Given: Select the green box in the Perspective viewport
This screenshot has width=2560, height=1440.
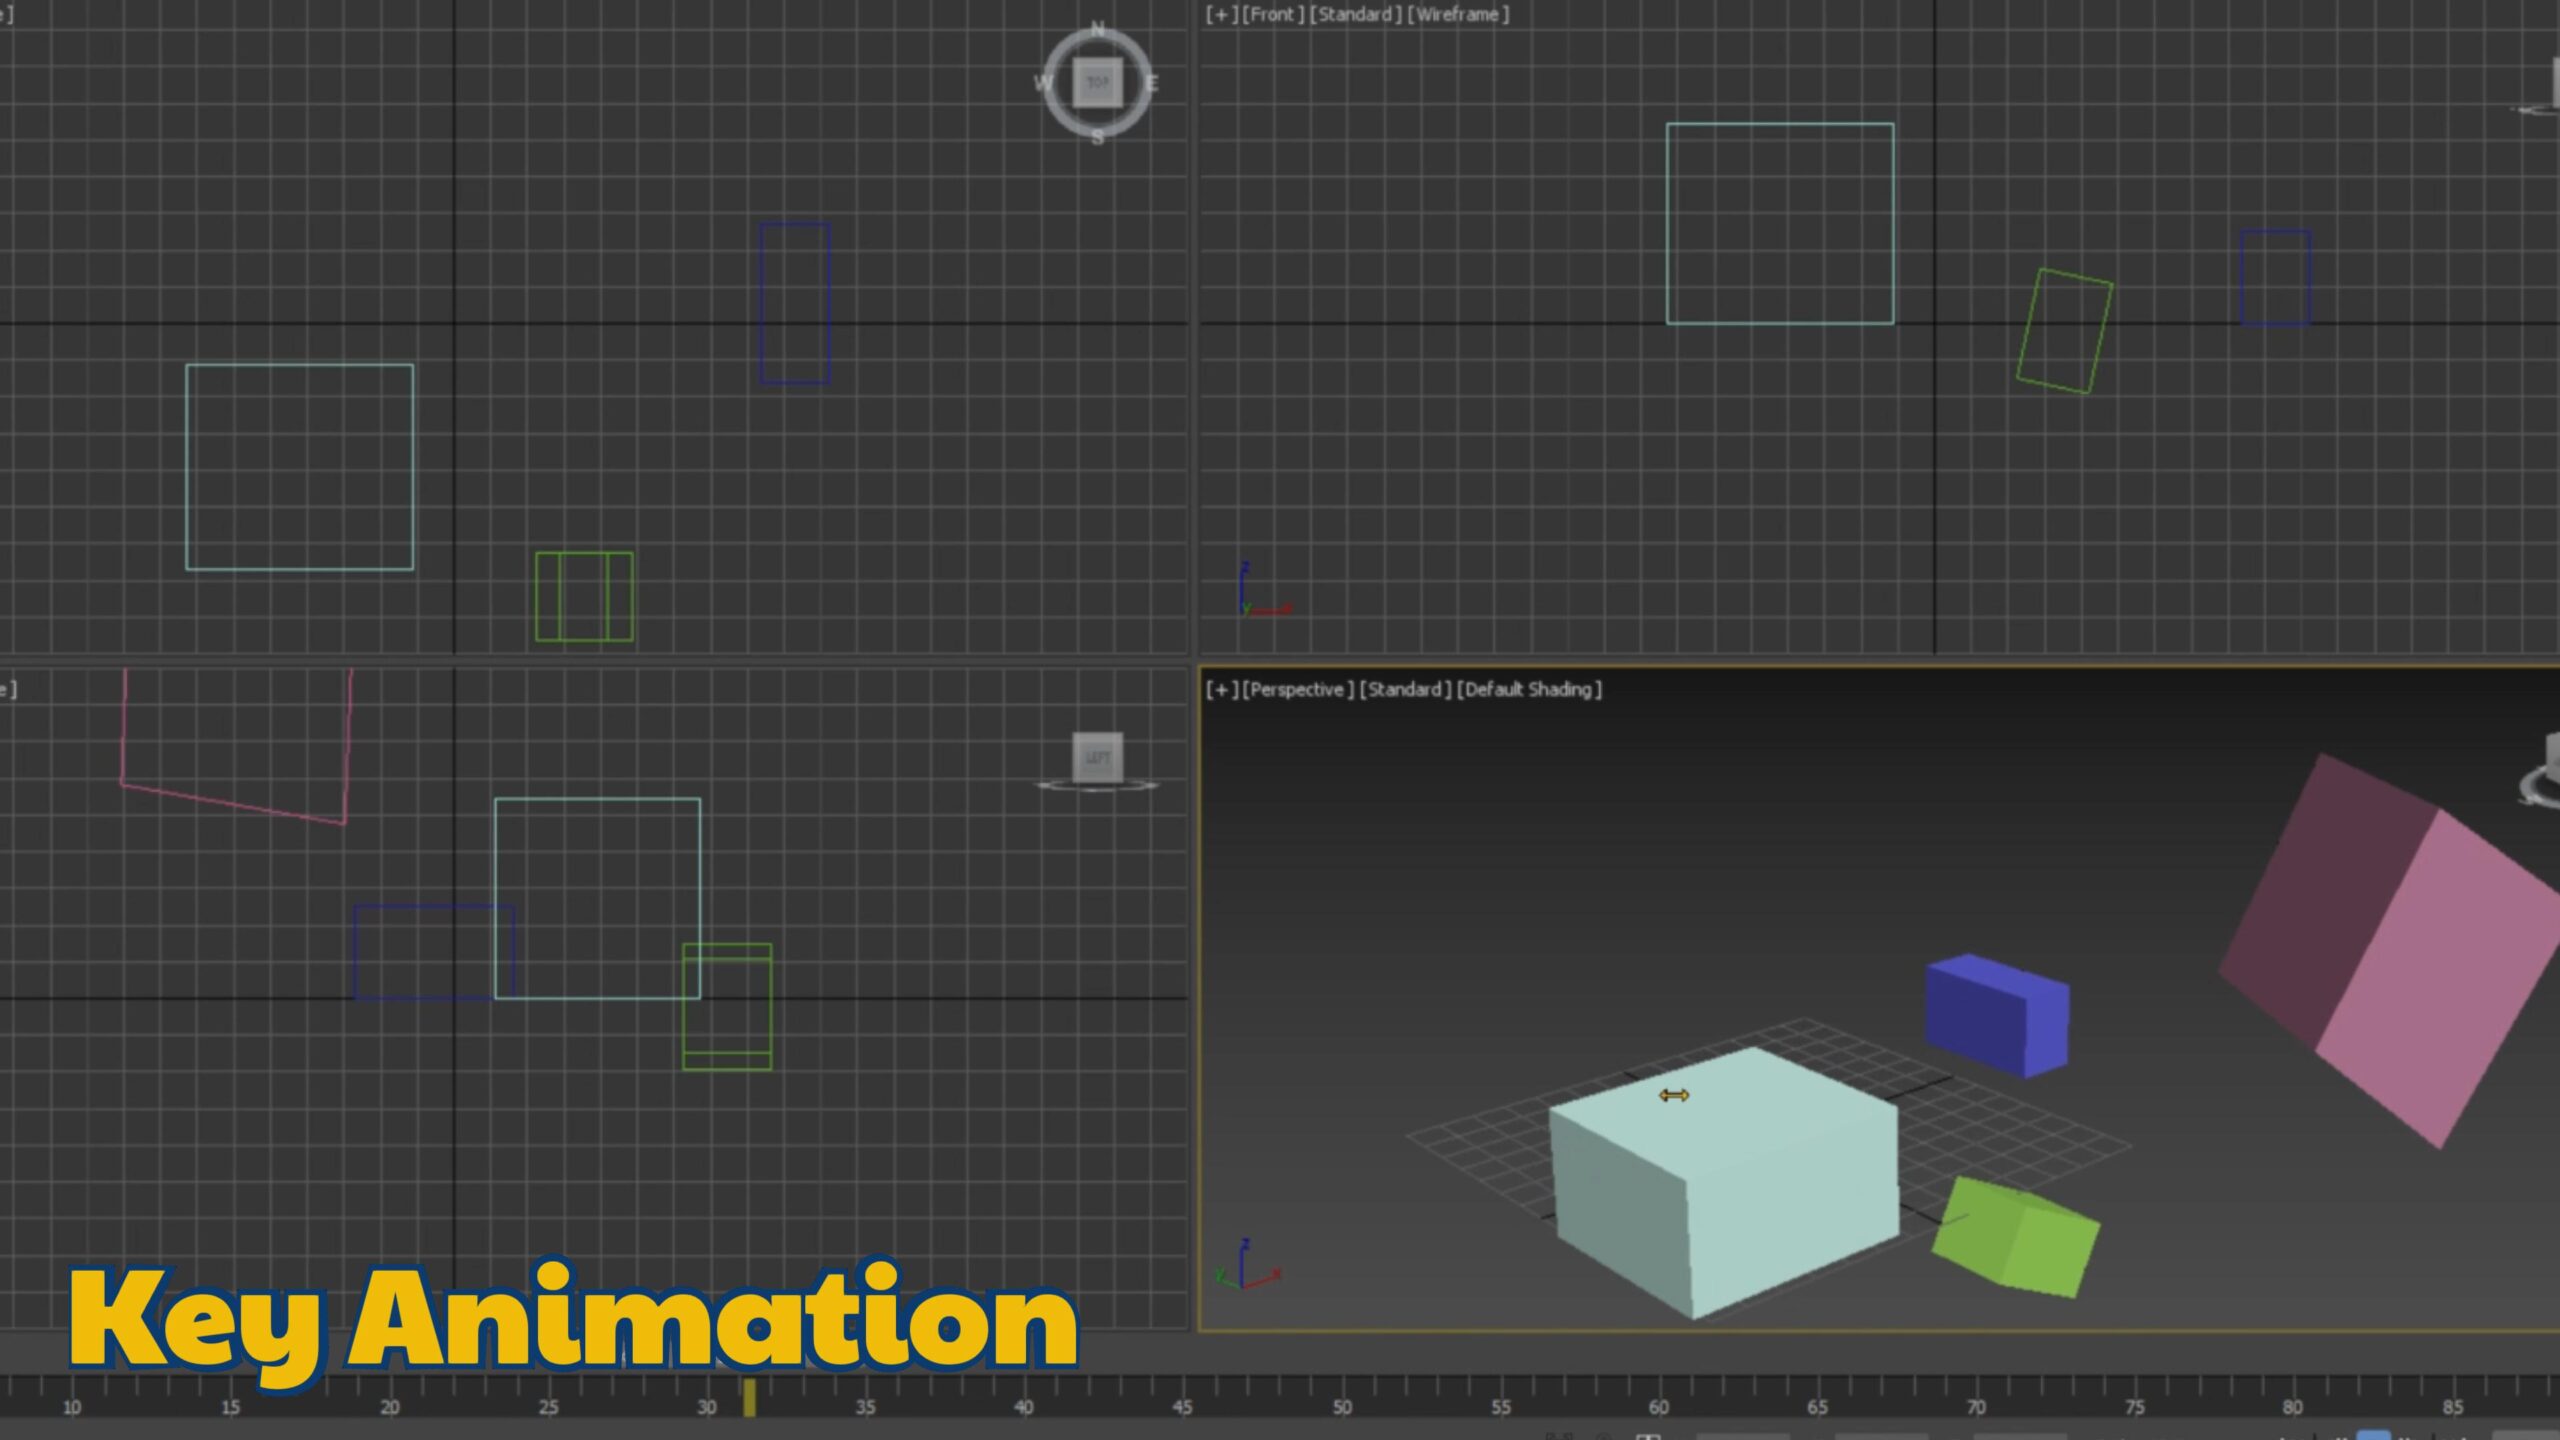Looking at the screenshot, I should tap(2015, 1238).
